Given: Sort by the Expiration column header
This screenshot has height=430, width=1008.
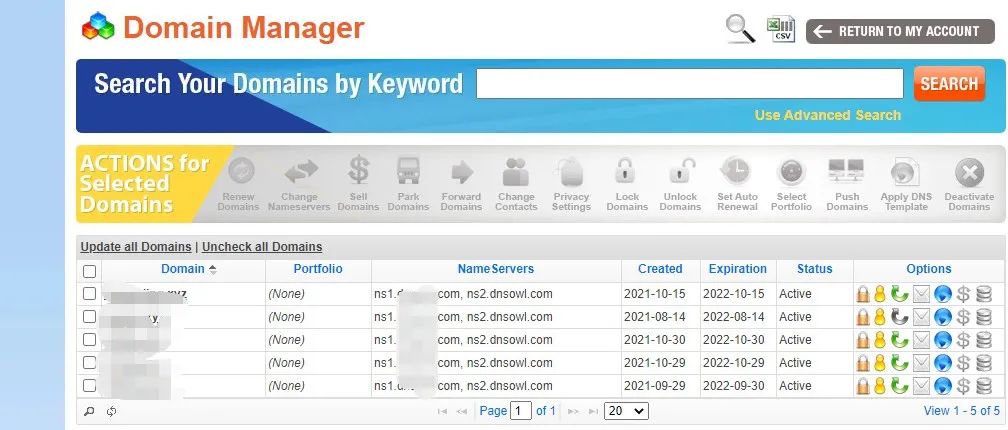Looking at the screenshot, I should click(737, 269).
